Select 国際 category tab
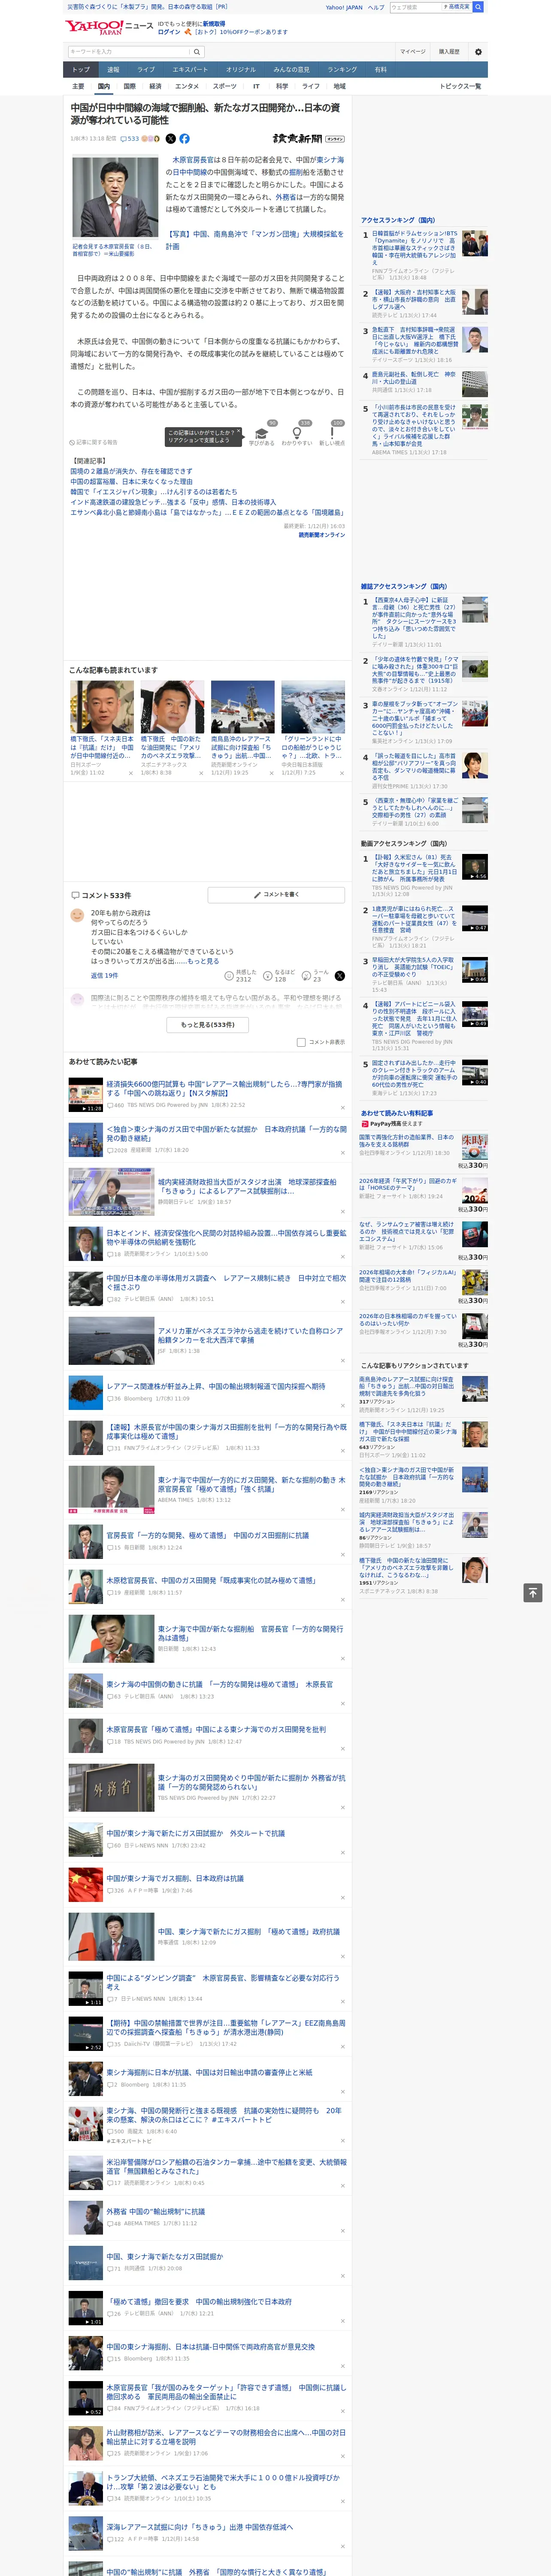The image size is (551, 2576). click(x=129, y=86)
